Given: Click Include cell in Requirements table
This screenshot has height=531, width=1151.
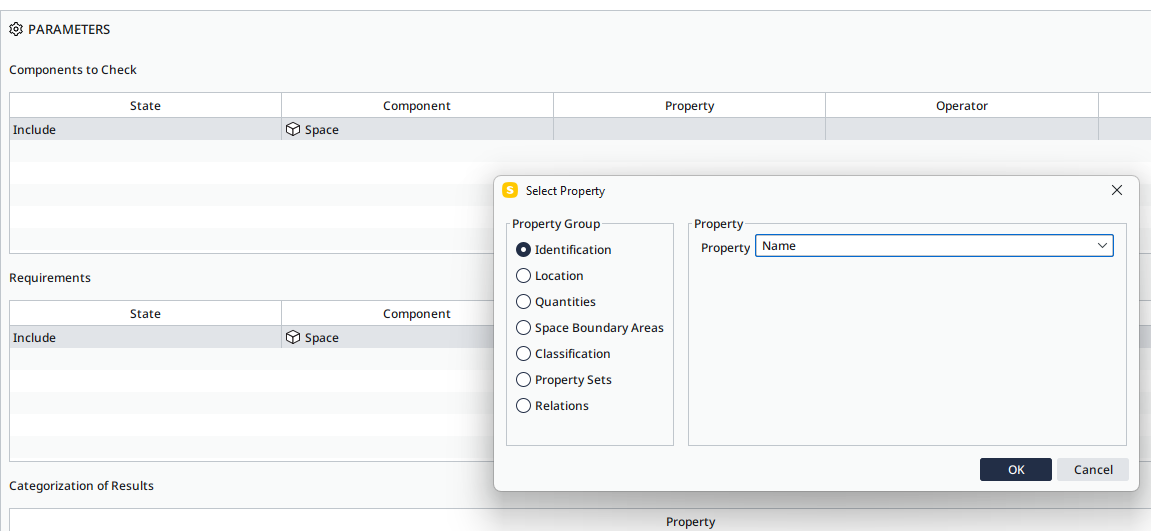Looking at the screenshot, I should point(145,337).
